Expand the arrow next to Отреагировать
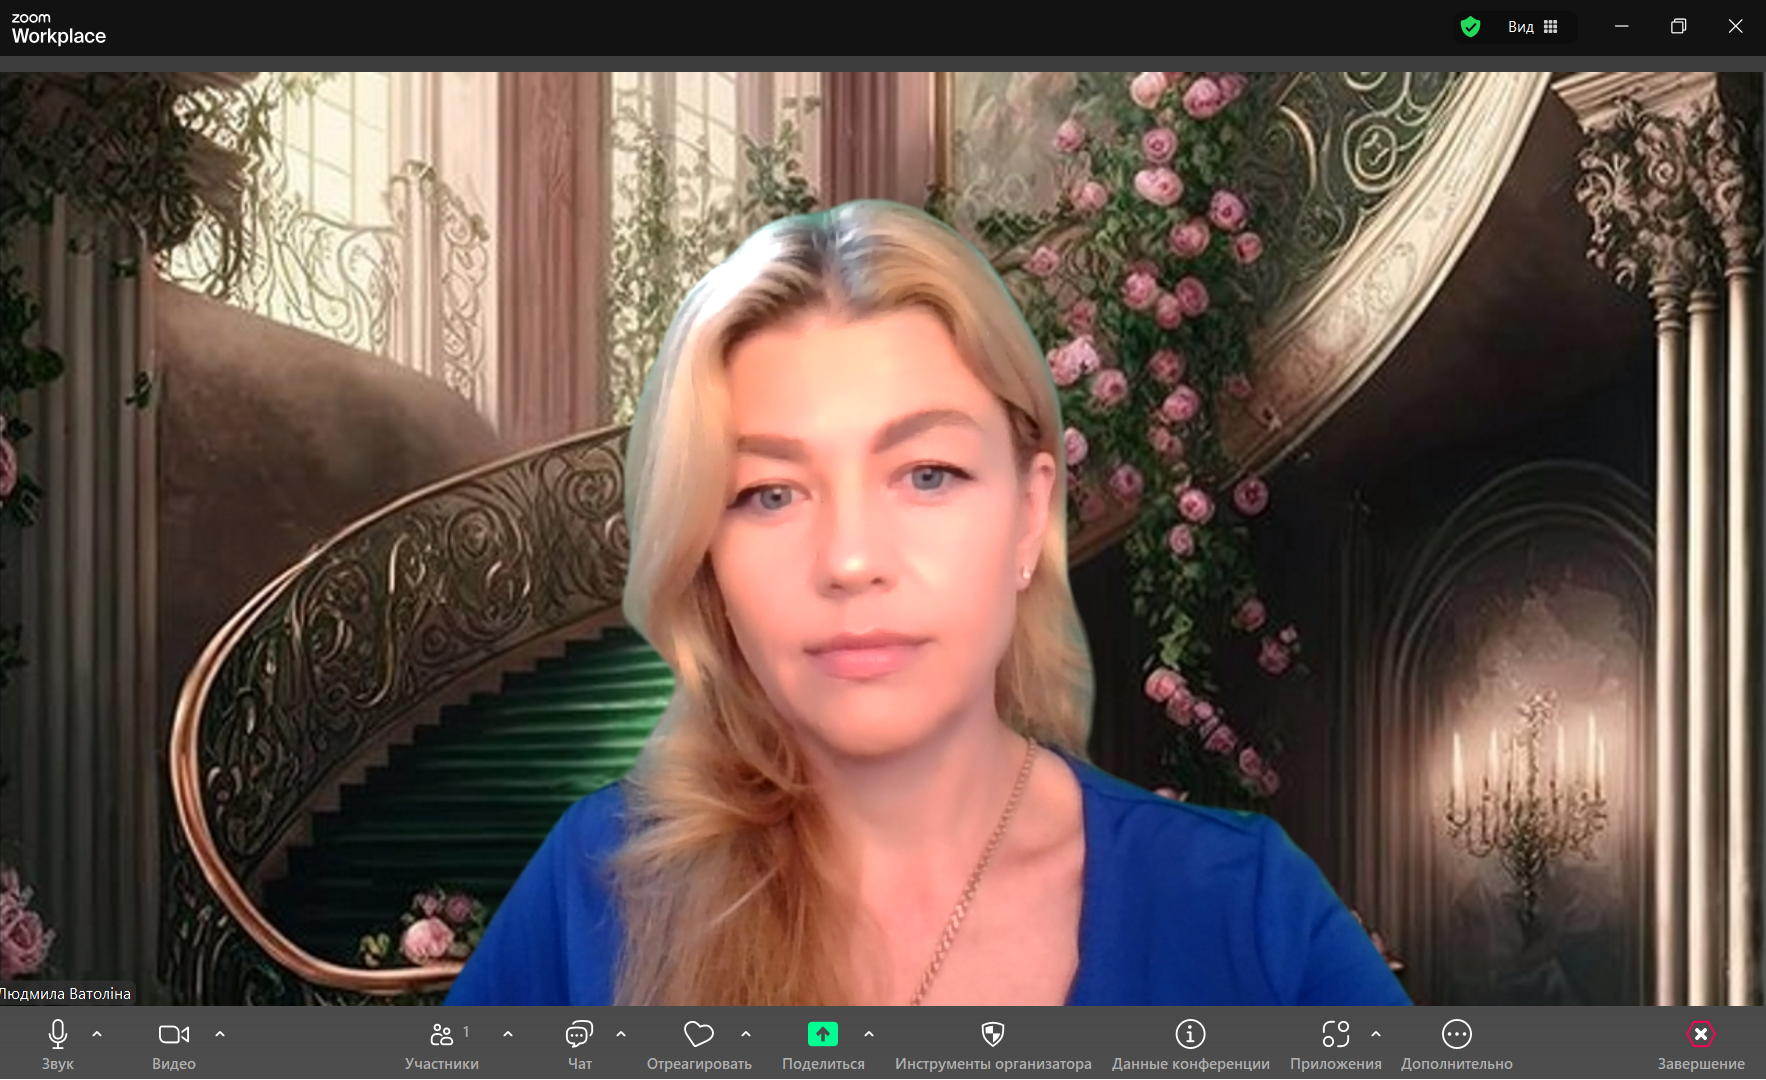1766x1080 pixels. pos(746,1034)
